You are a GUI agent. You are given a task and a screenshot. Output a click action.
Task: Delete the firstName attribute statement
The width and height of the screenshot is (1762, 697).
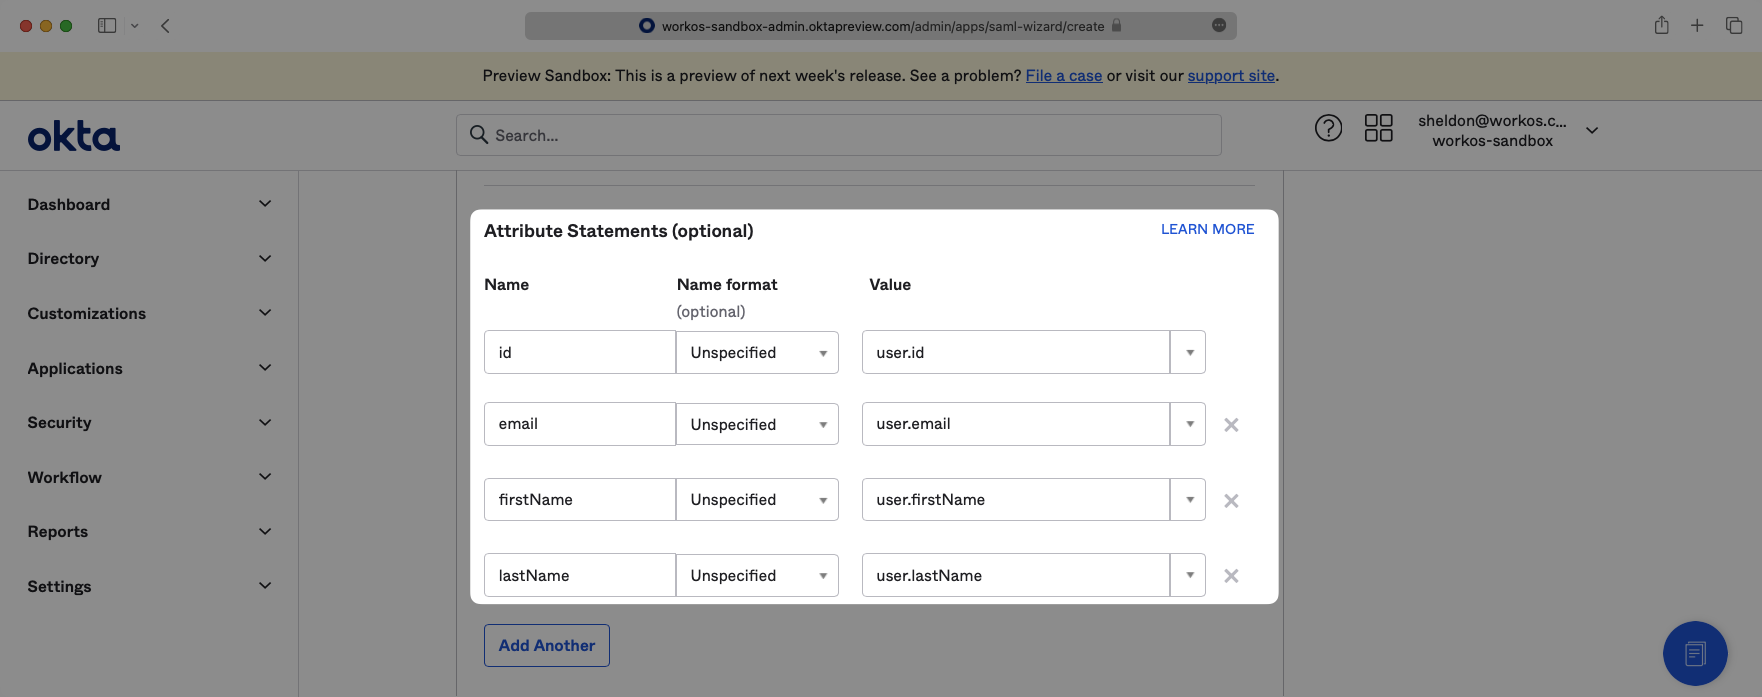pos(1231,501)
